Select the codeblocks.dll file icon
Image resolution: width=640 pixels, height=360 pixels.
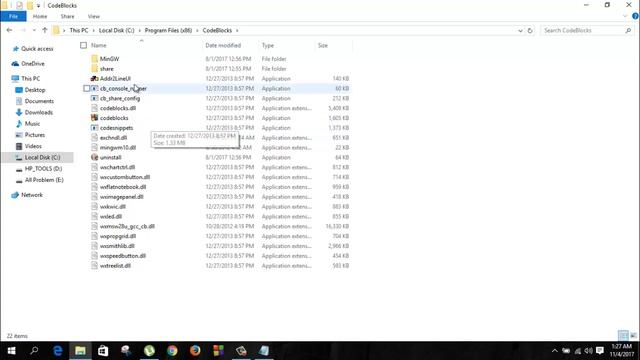tap(95, 108)
